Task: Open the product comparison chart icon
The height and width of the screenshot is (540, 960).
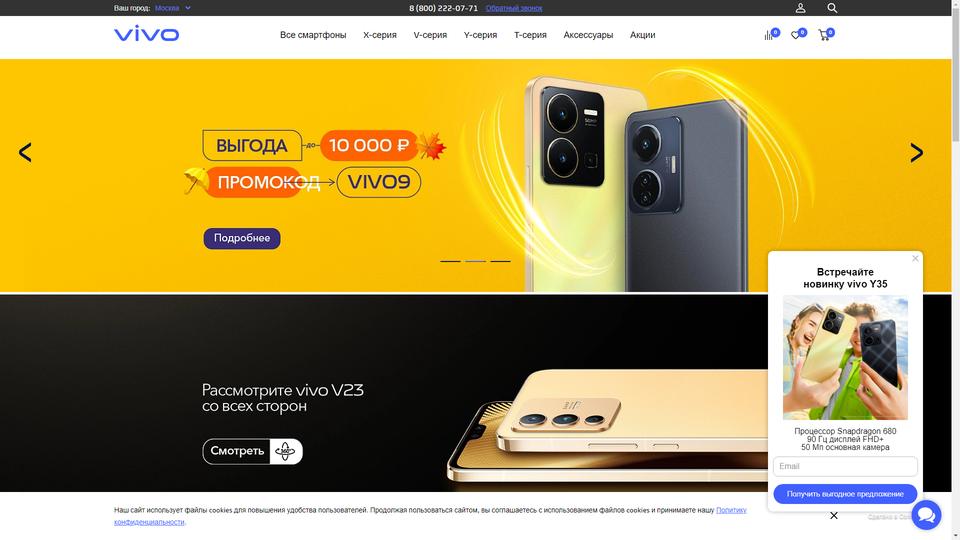Action: click(x=770, y=36)
